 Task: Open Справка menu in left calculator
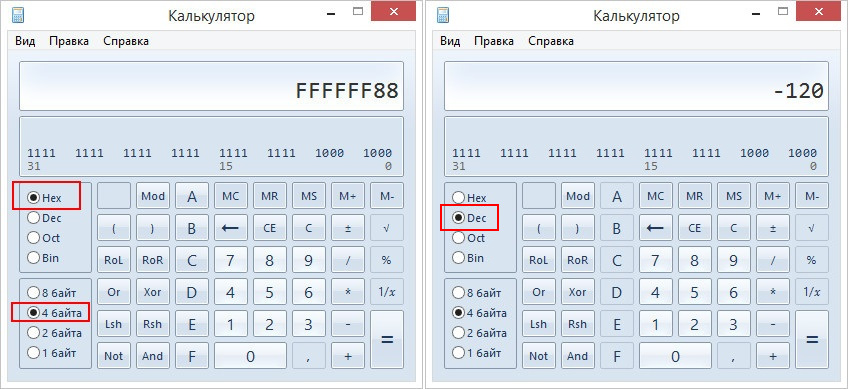126,41
